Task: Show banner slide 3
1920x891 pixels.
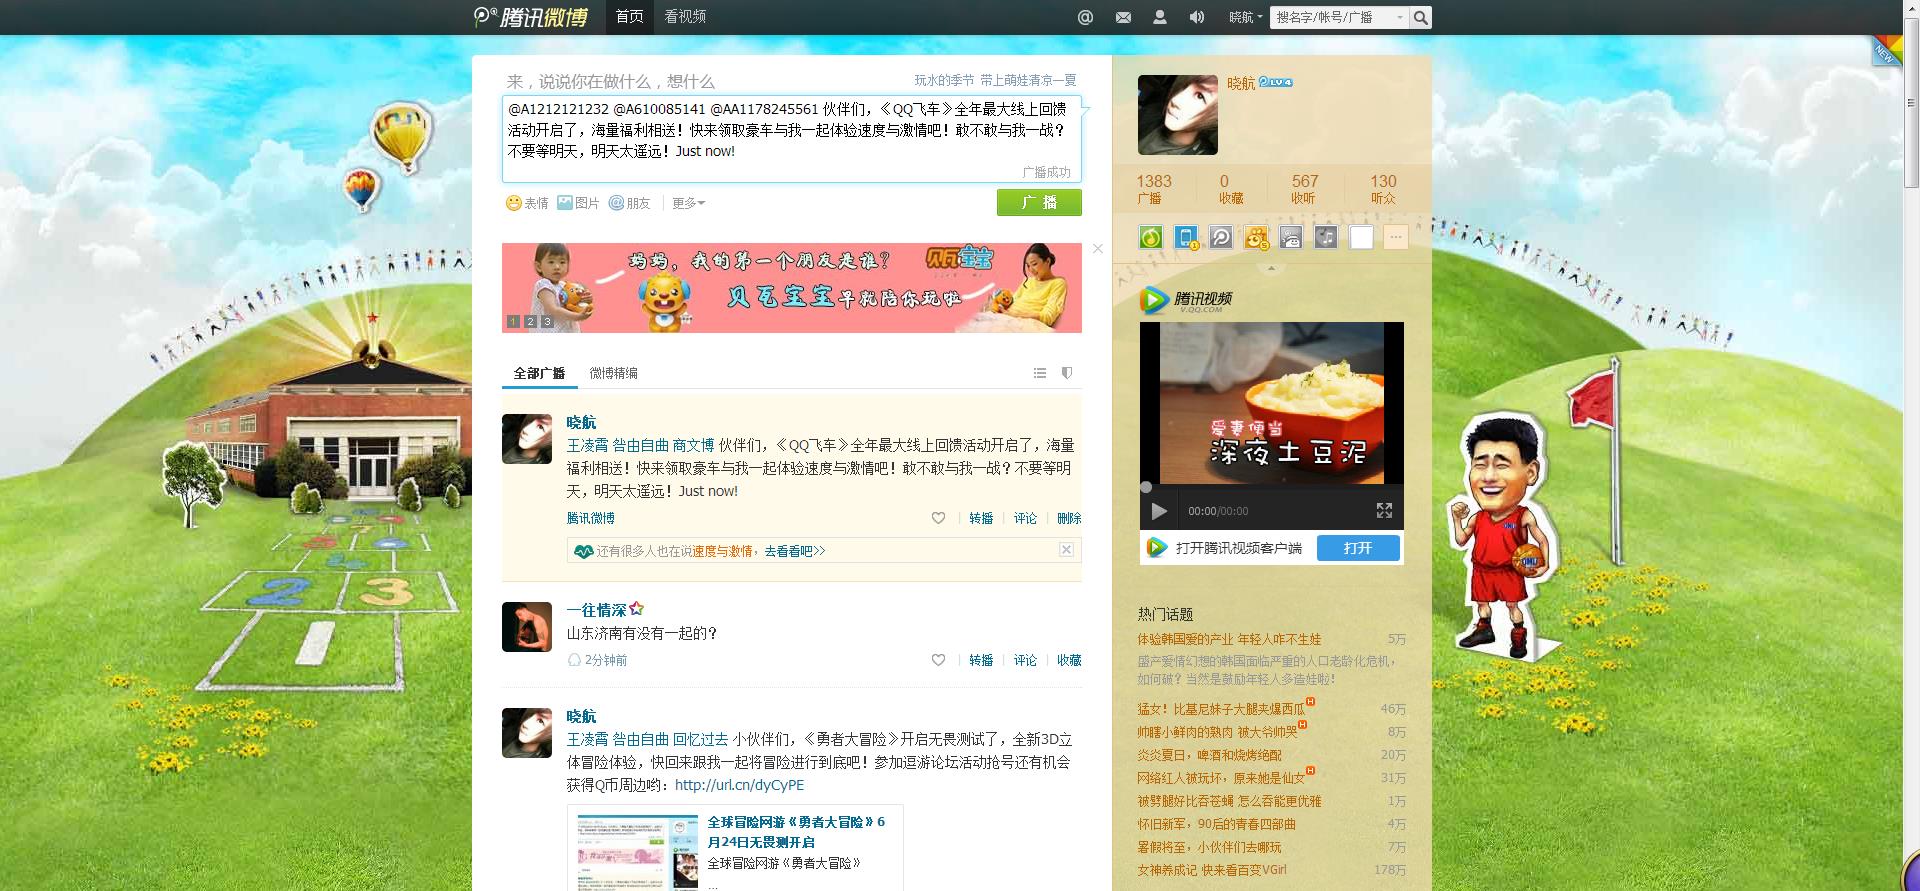Action: 547,322
